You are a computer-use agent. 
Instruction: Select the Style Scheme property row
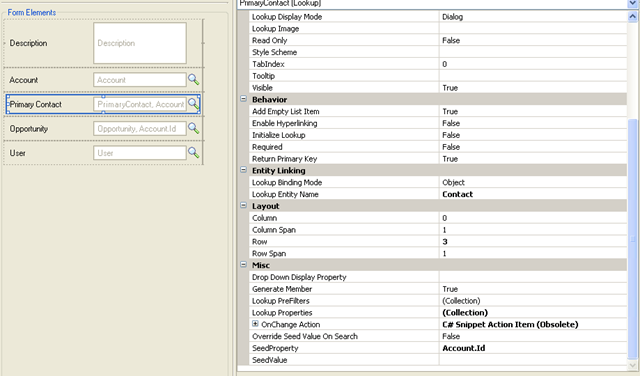(438, 52)
